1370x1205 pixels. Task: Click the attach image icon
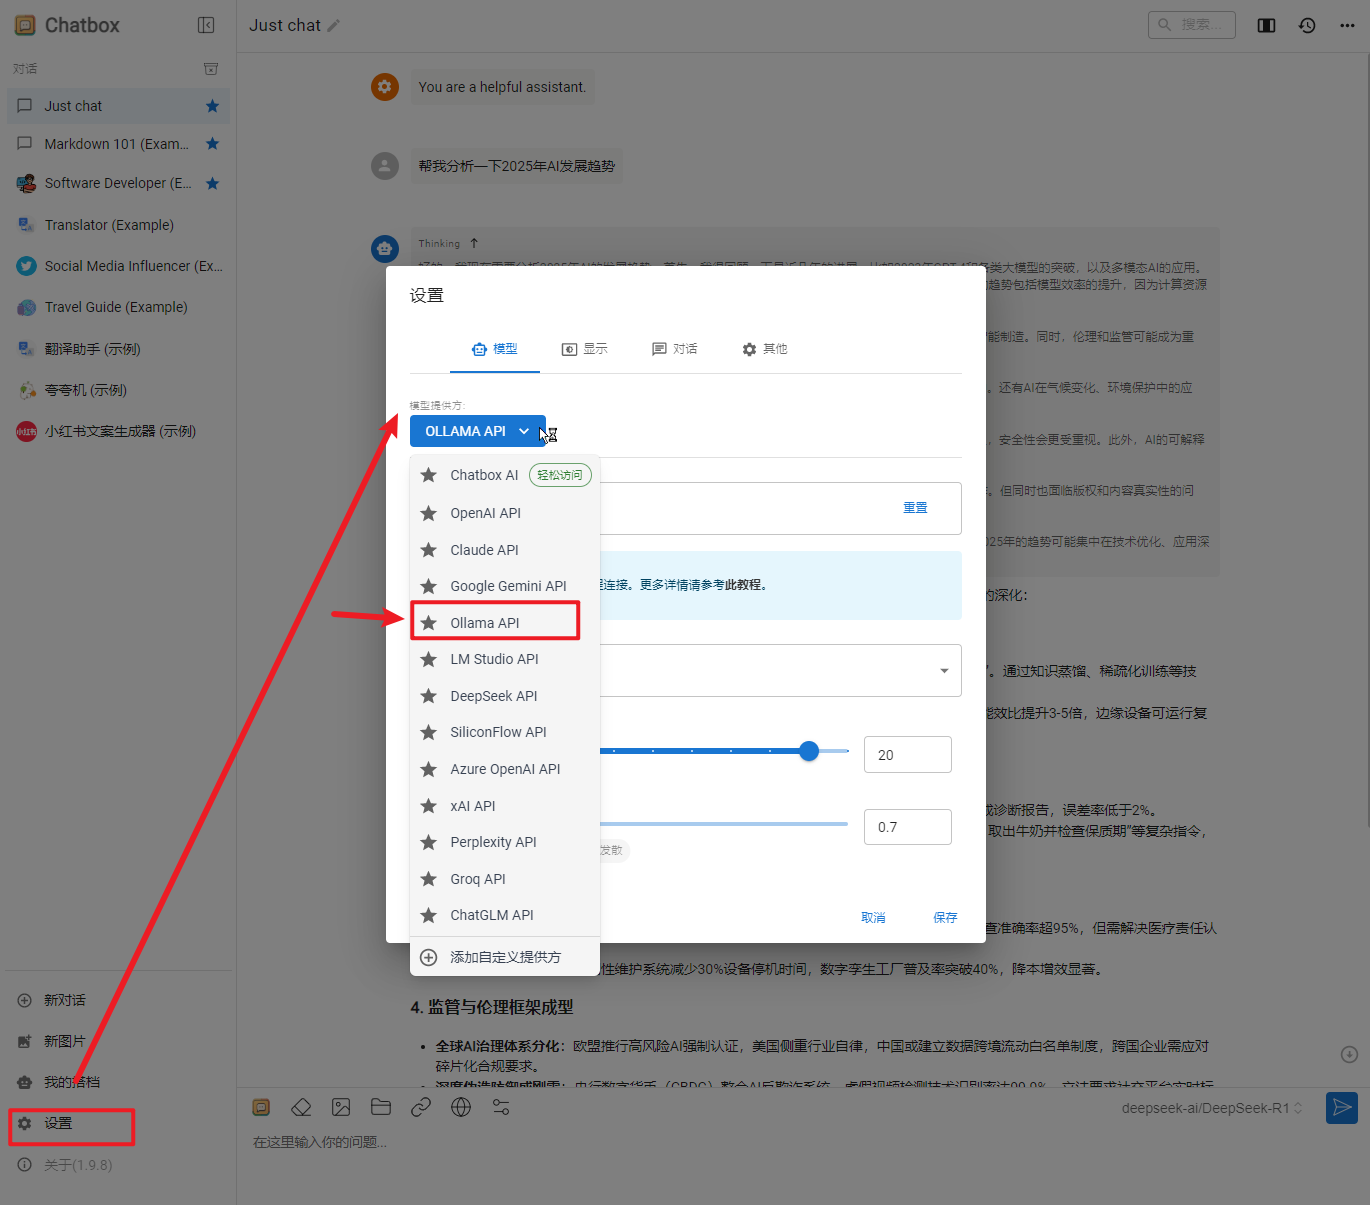[341, 1107]
